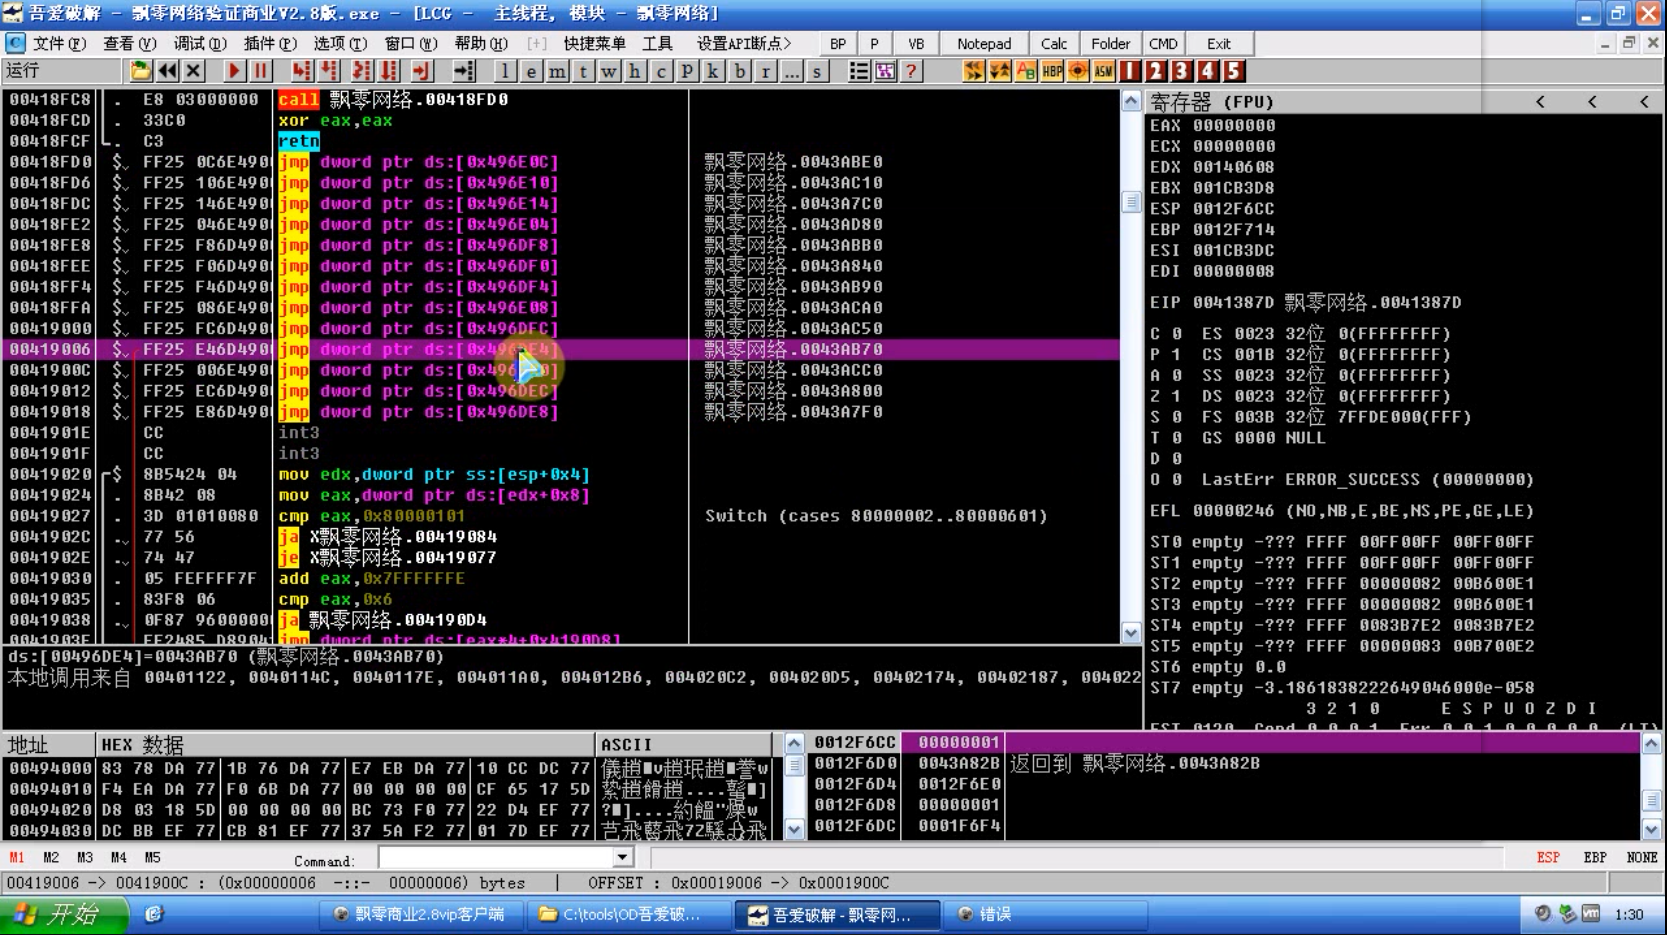Open the 查看(V) menu

130,43
